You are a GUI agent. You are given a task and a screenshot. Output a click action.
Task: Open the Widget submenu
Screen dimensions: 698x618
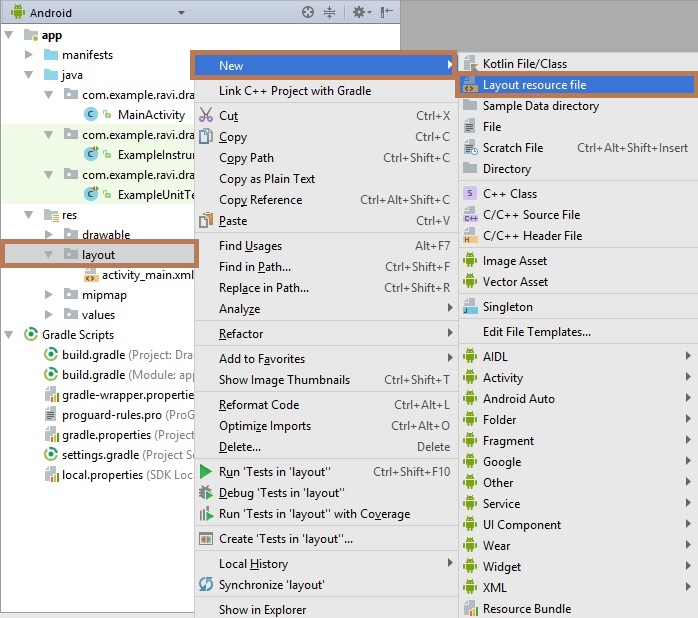pos(578,566)
